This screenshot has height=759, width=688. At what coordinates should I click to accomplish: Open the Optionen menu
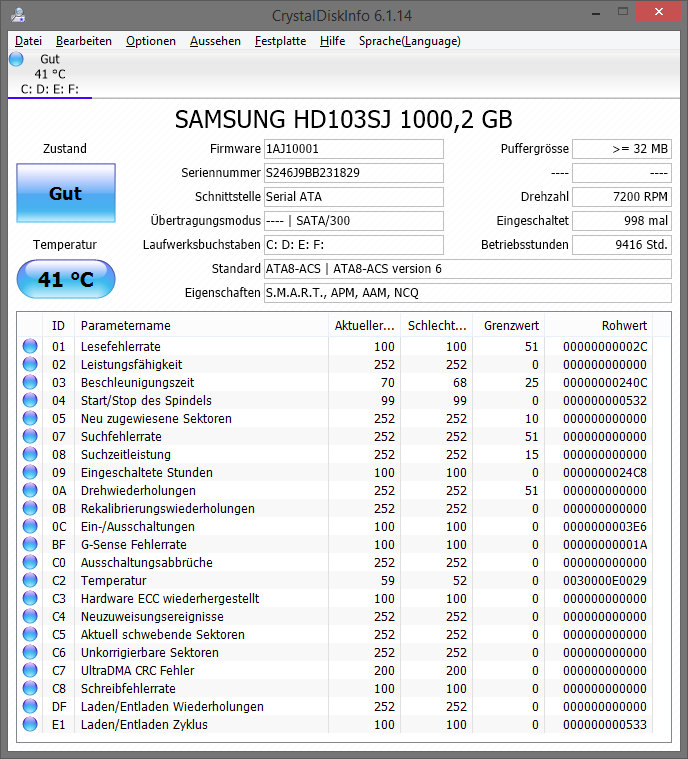pos(151,41)
